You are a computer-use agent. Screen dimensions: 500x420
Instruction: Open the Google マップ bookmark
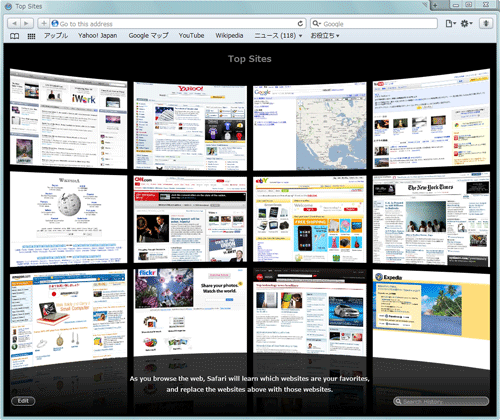click(148, 35)
